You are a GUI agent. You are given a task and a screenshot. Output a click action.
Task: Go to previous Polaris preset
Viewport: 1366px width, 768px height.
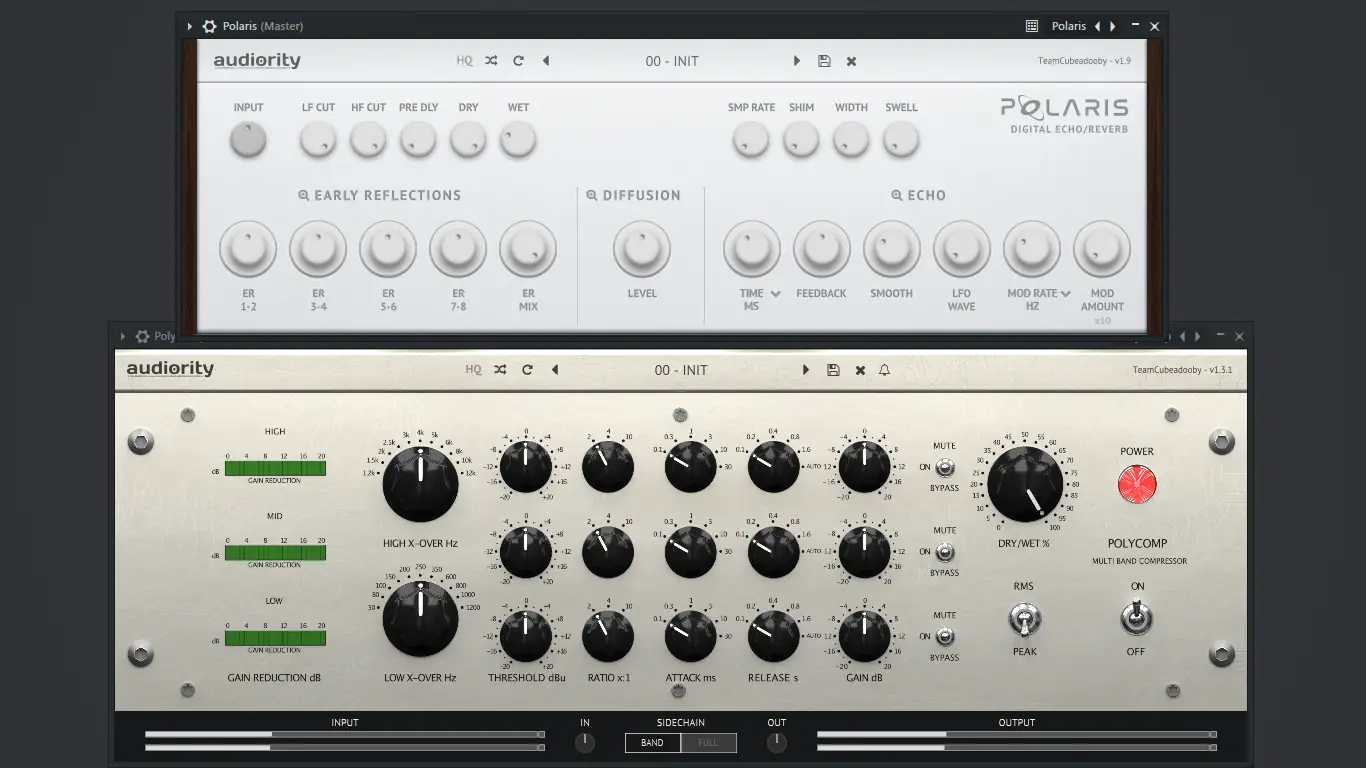coord(546,61)
